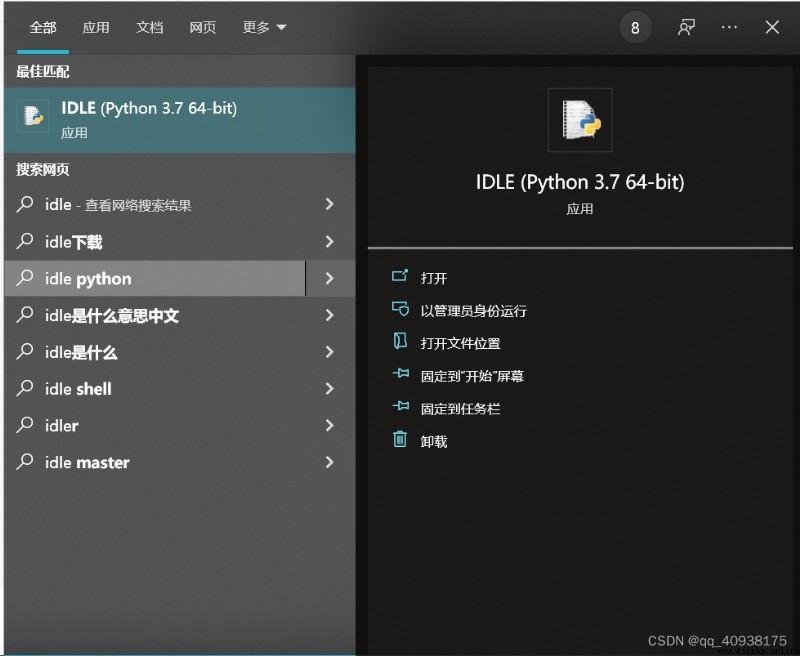The height and width of the screenshot is (656, 800).
Task: Click the pin icon beside 固定到"开始"屏幕
Action: click(401, 373)
